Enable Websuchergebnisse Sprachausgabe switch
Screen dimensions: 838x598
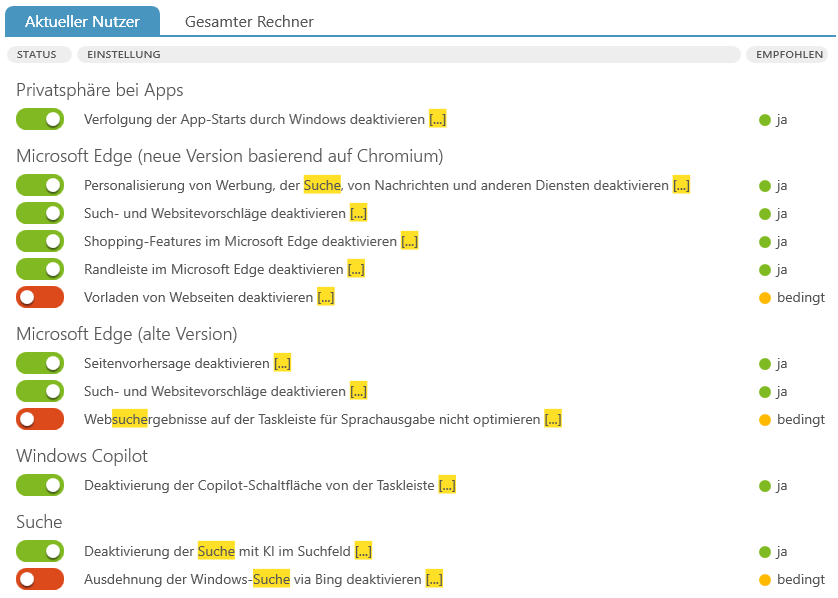[x=40, y=419]
